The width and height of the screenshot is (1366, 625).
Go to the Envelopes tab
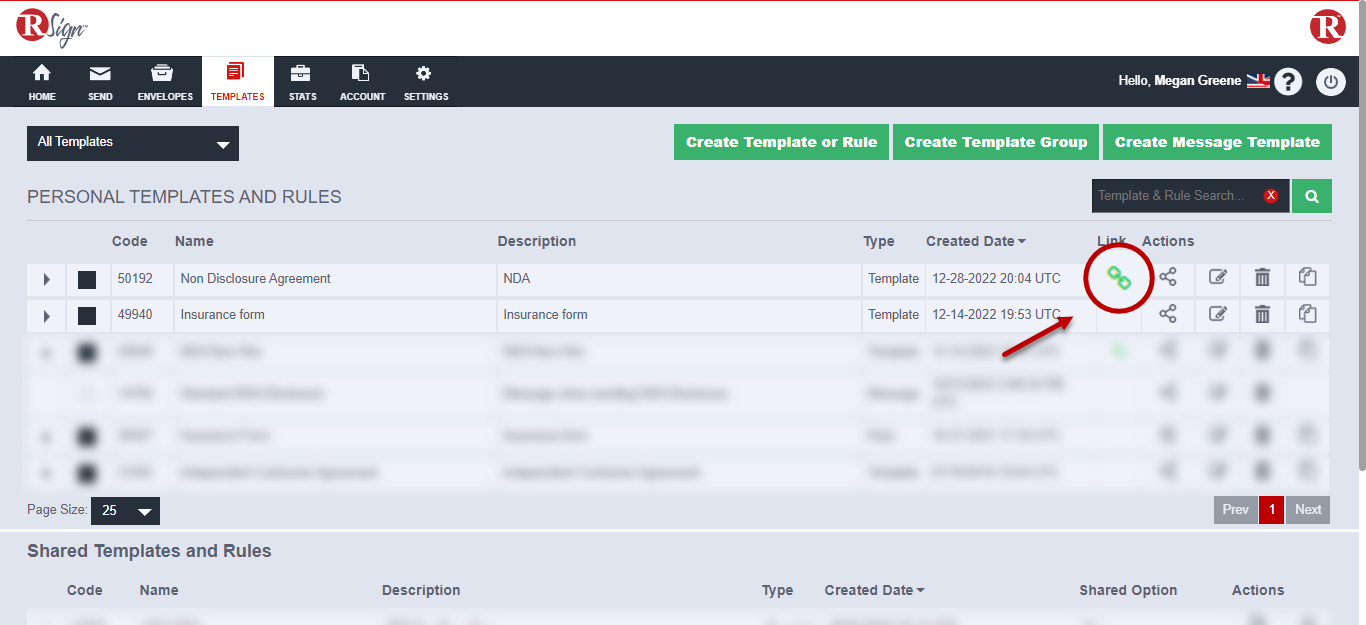click(165, 83)
